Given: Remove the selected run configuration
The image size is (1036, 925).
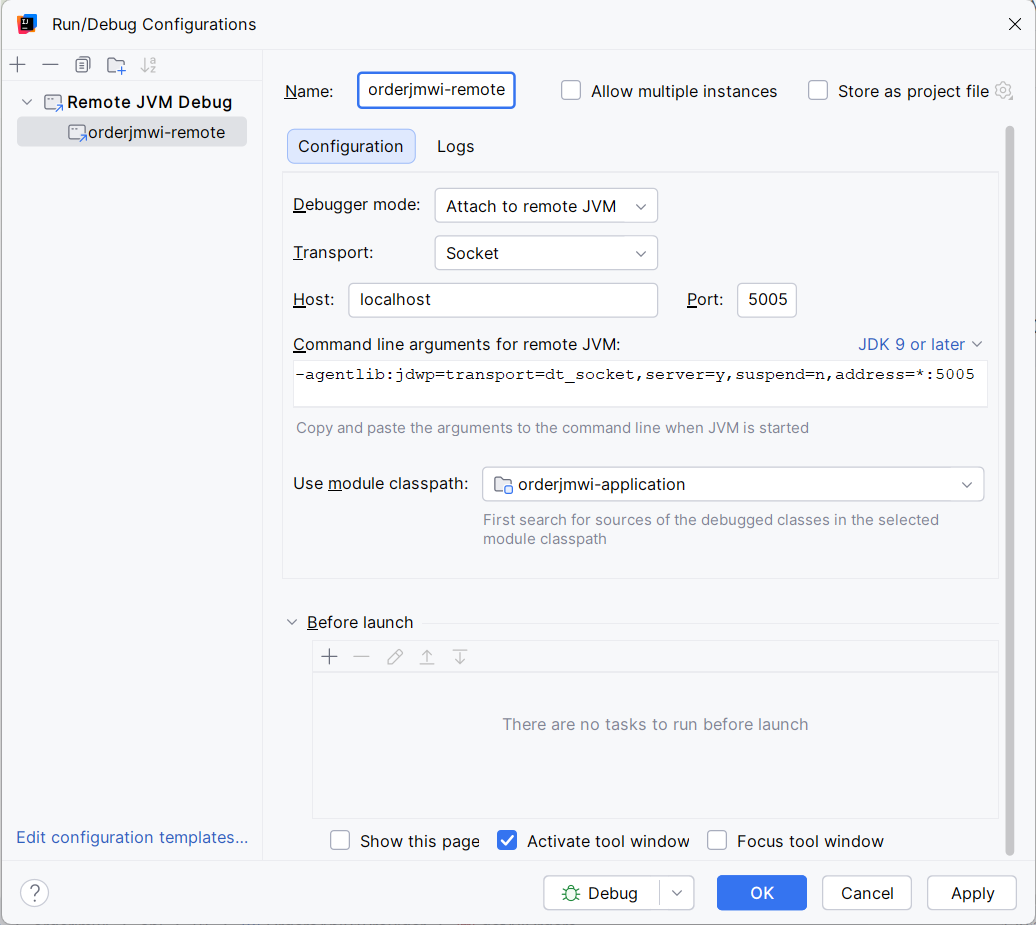Looking at the screenshot, I should (50, 64).
